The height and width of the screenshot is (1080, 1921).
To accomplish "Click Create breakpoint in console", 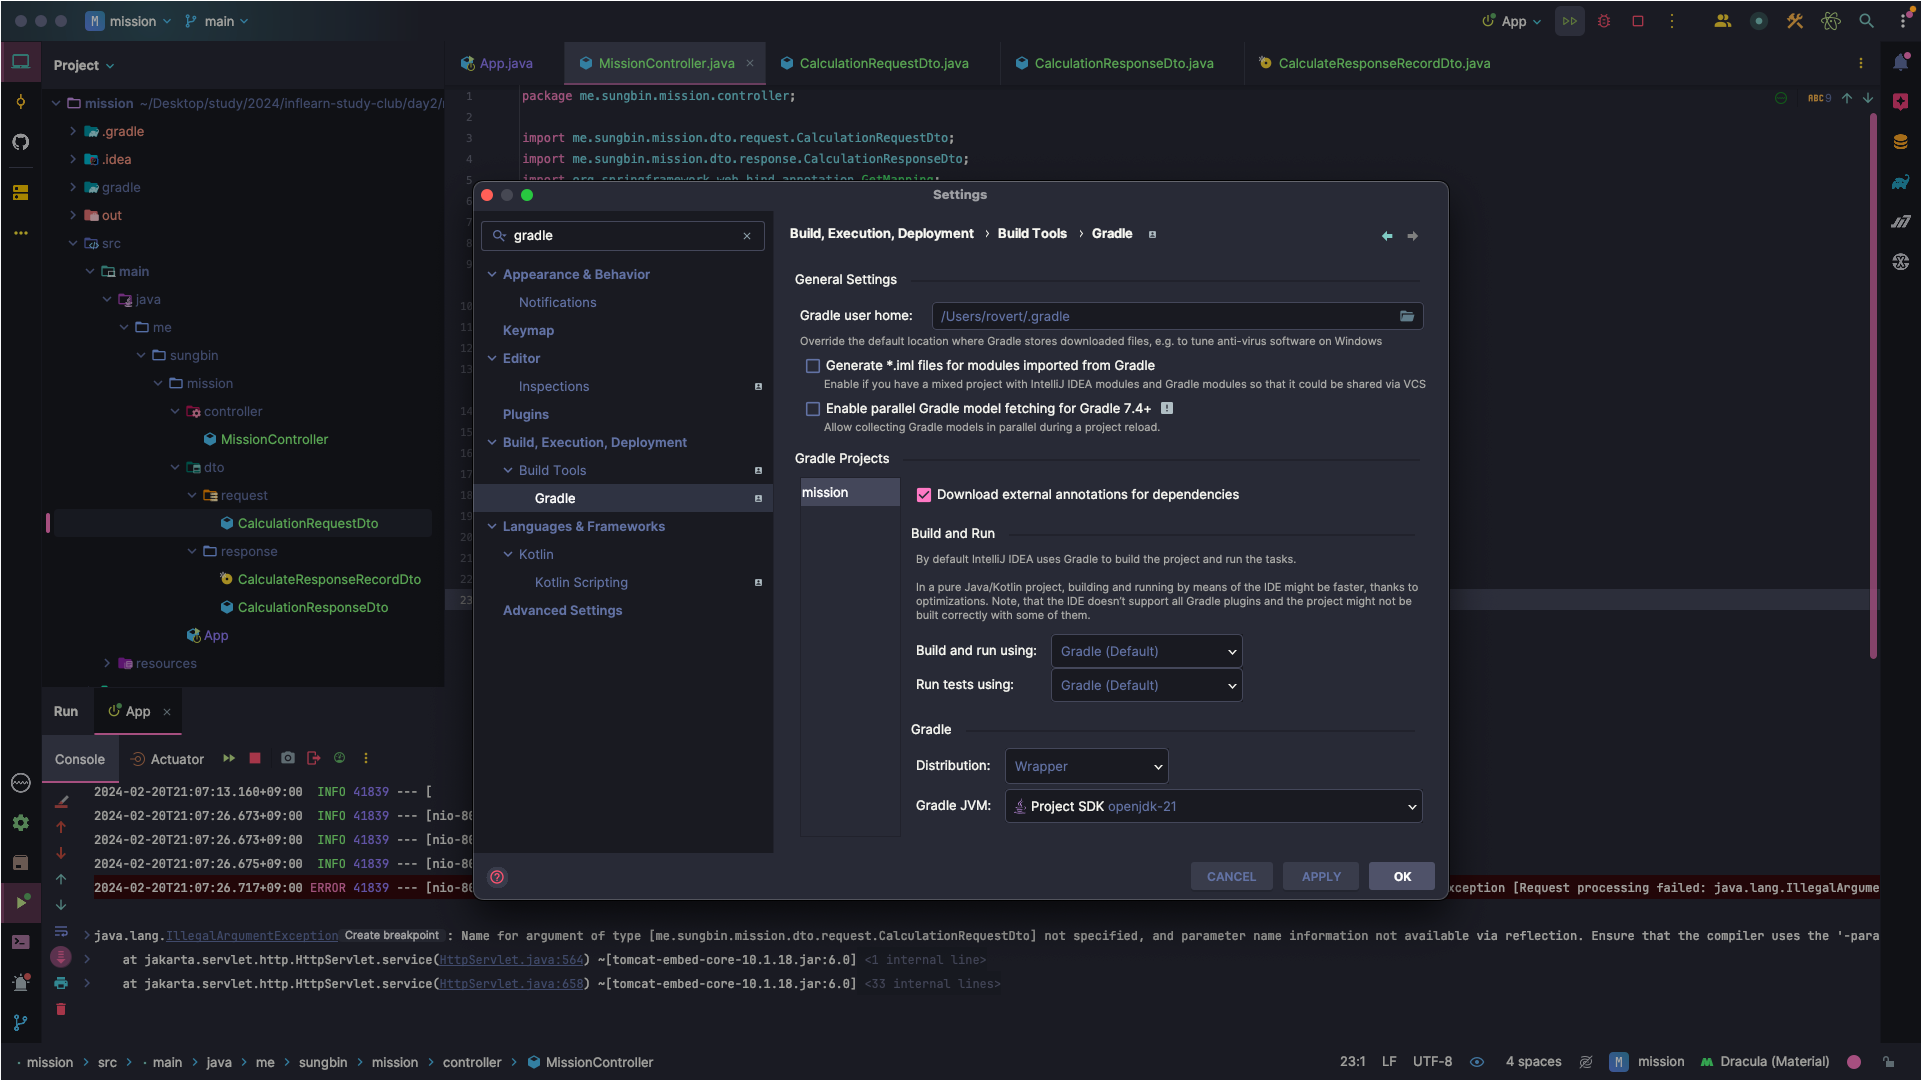I will (x=392, y=936).
